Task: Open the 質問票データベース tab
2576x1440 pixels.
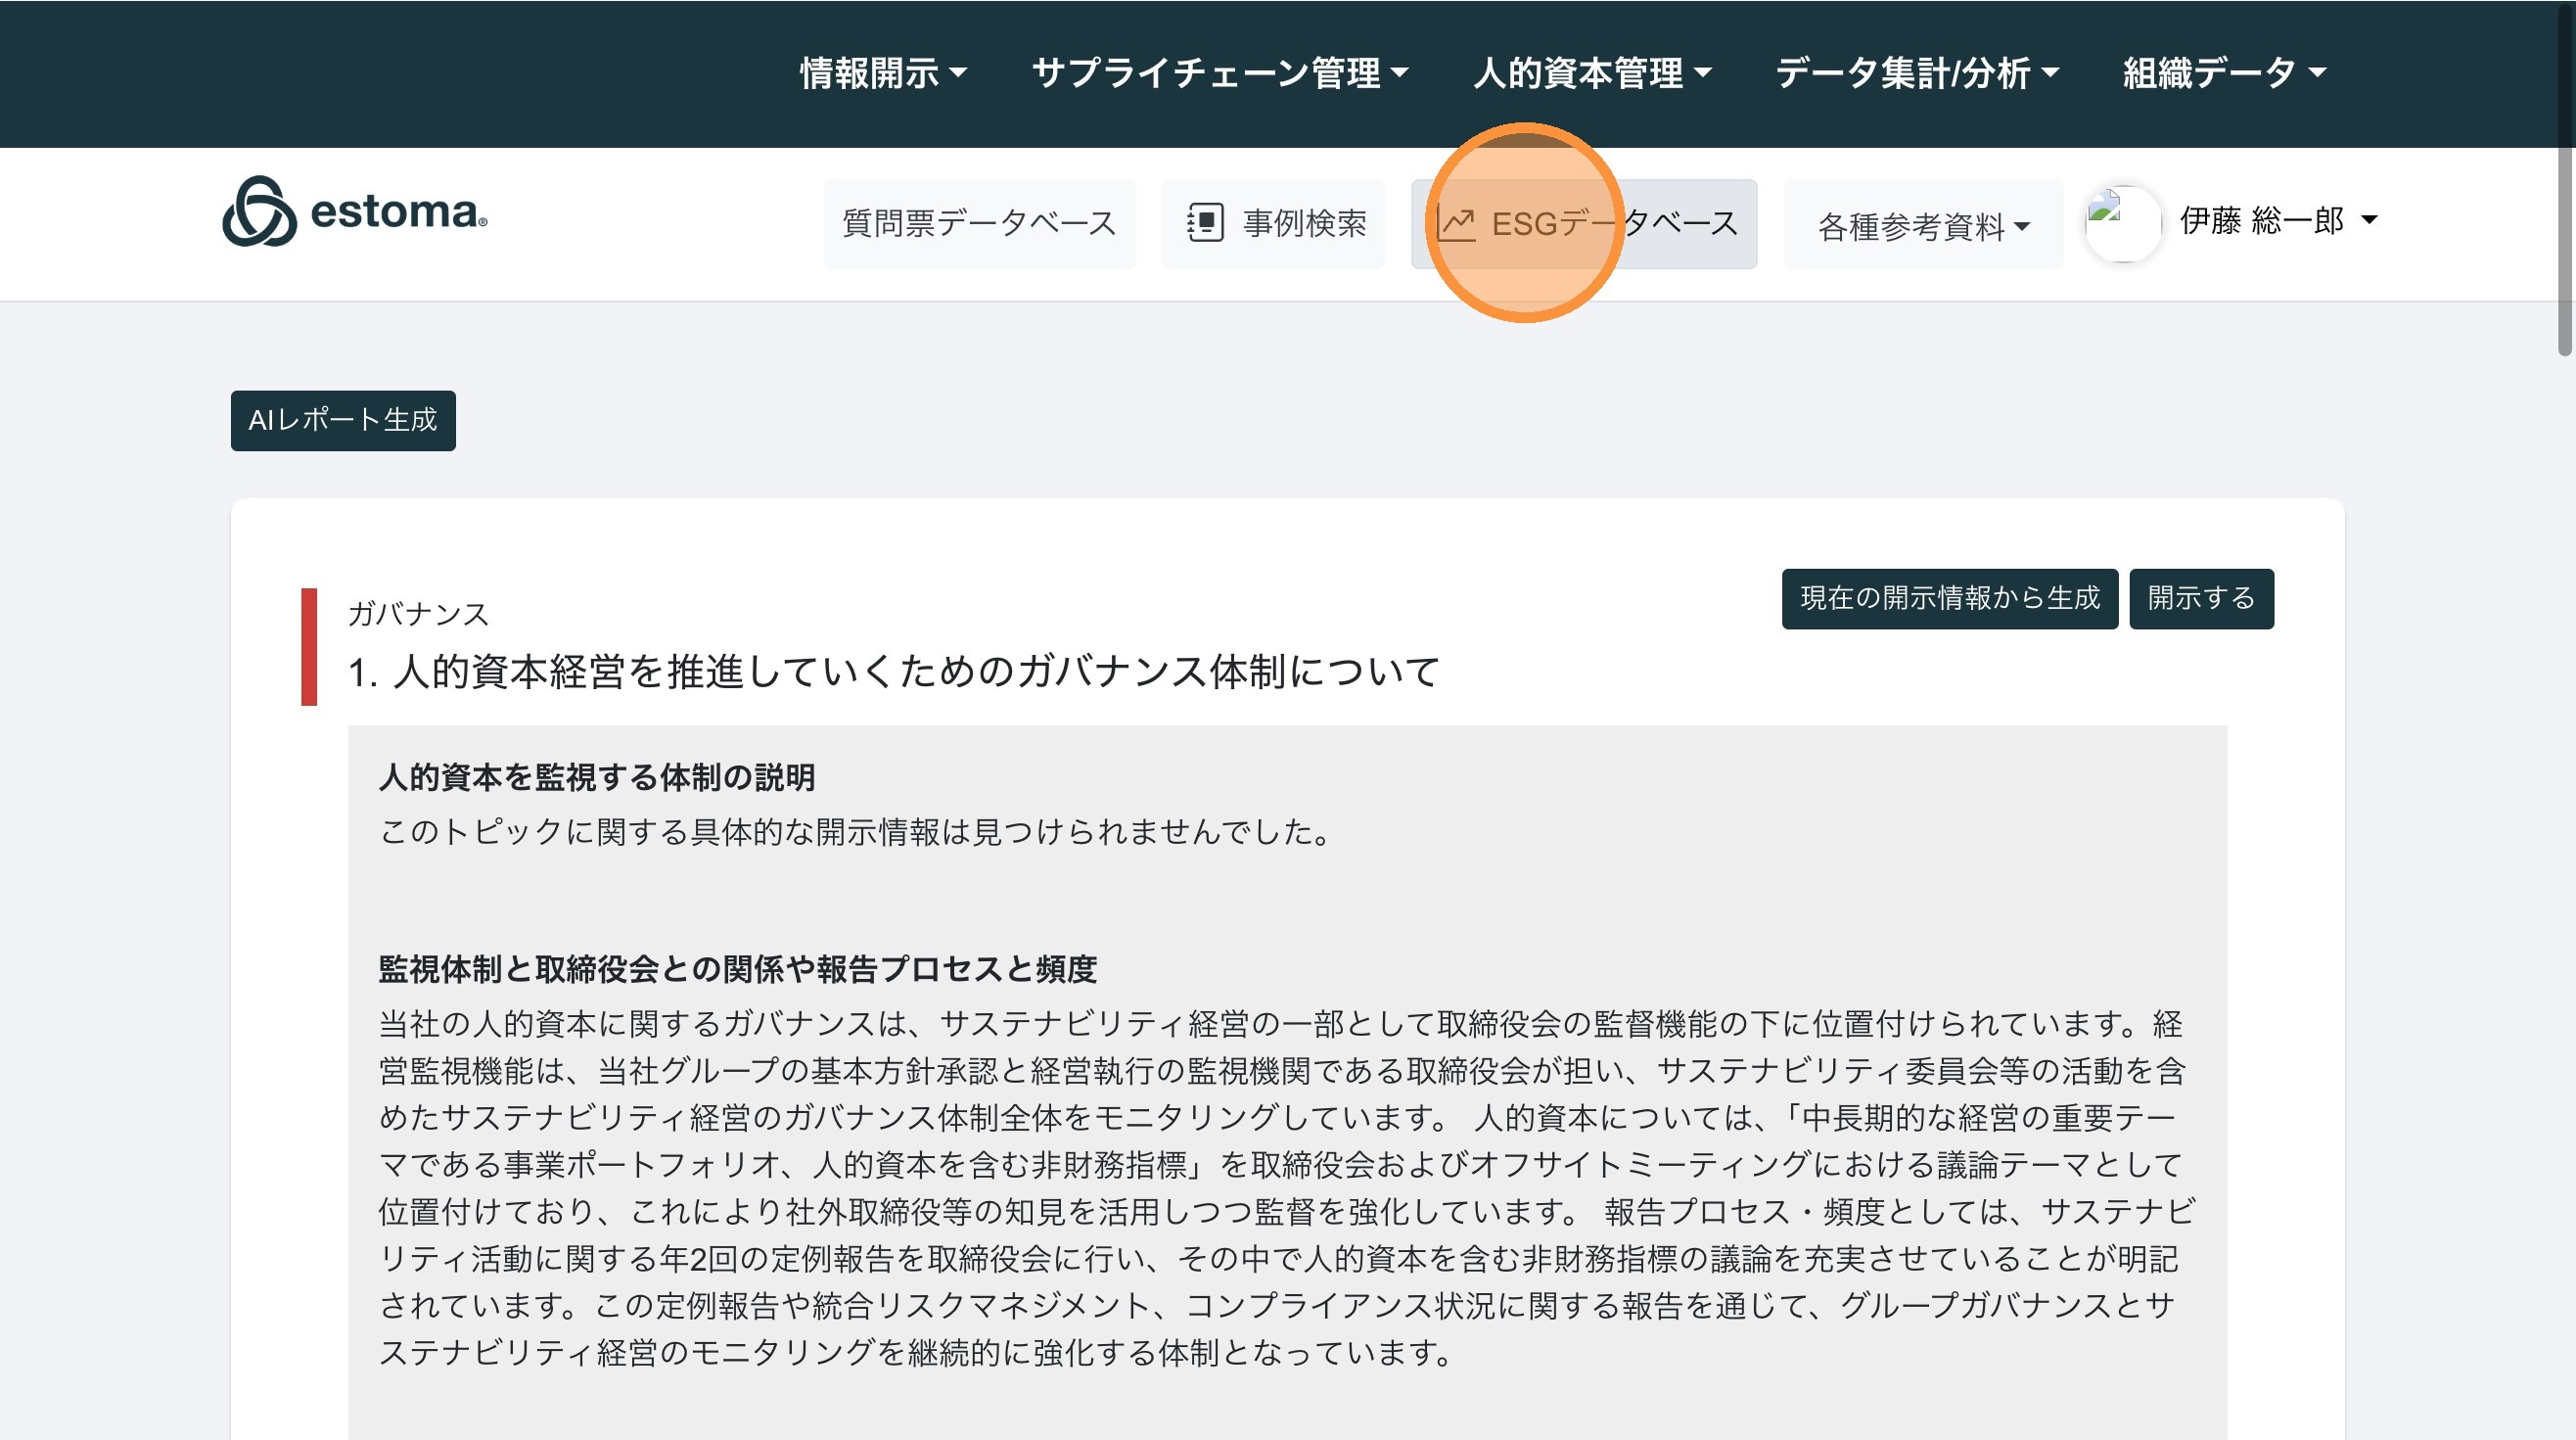Action: point(979,223)
